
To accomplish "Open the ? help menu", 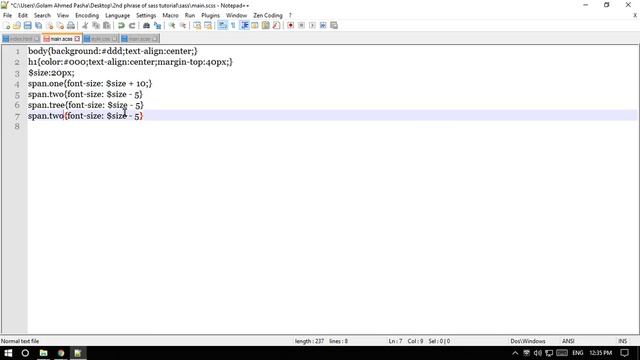I will point(290,15).
